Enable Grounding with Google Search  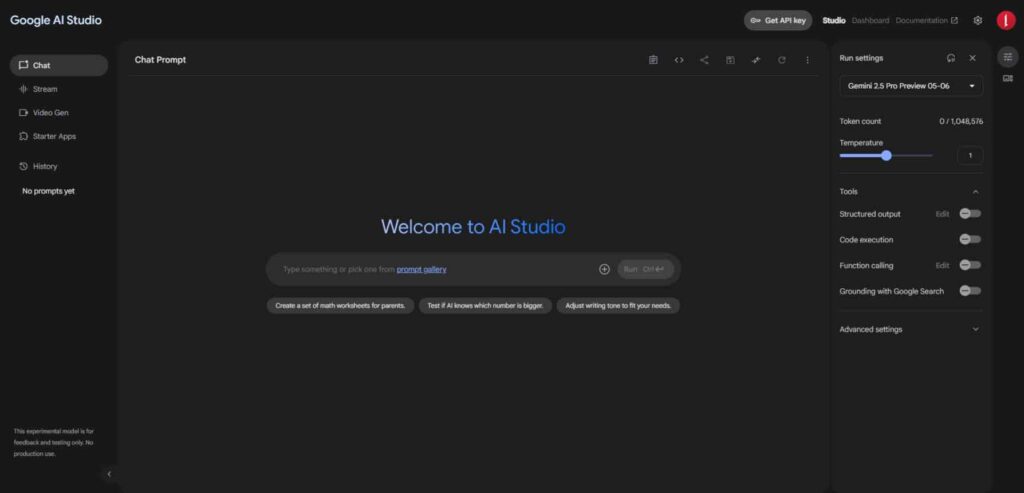pyautogui.click(x=970, y=291)
